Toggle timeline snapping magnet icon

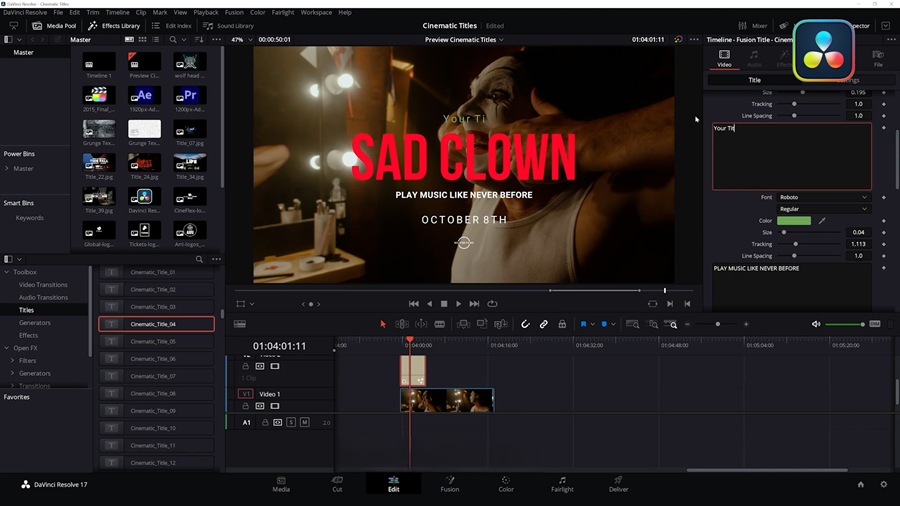tap(525, 324)
